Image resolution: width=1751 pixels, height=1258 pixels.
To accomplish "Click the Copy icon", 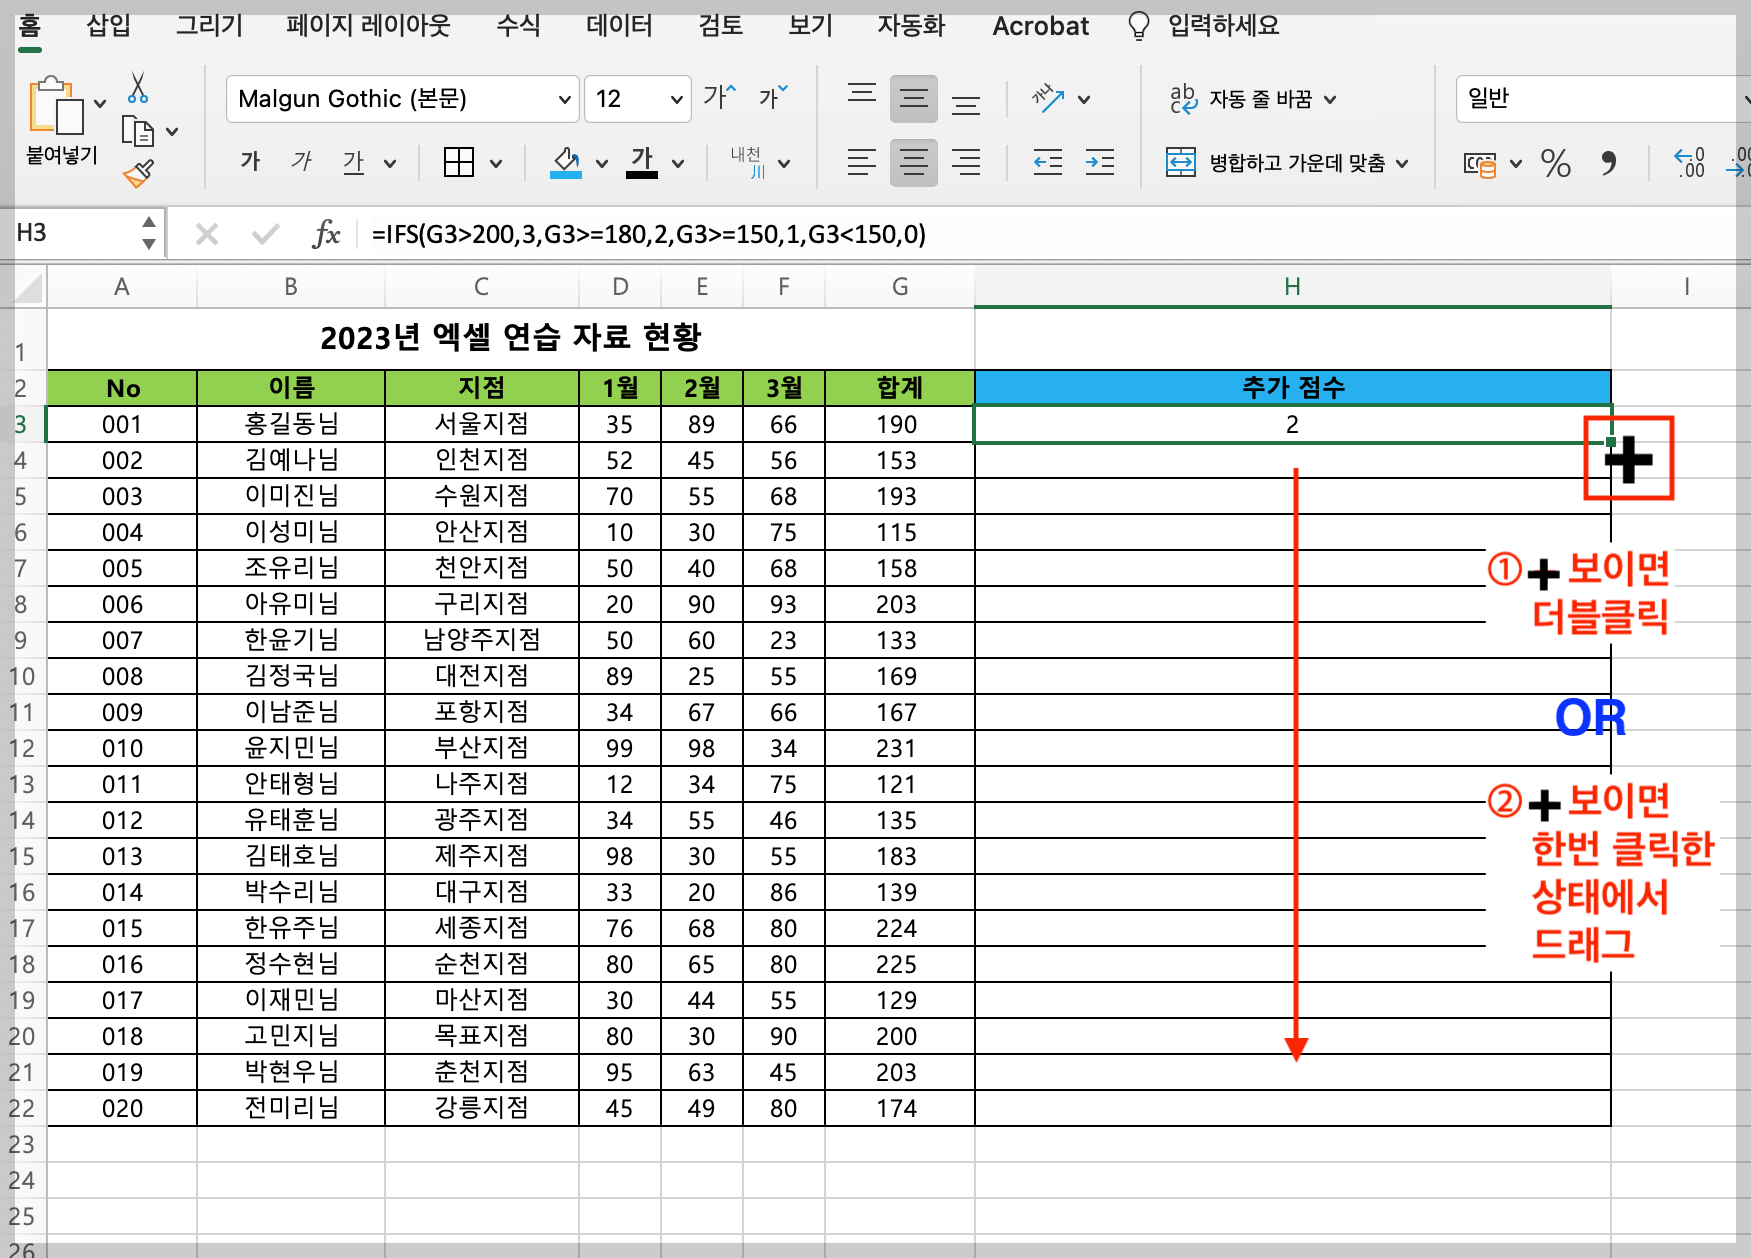I will pyautogui.click(x=140, y=131).
